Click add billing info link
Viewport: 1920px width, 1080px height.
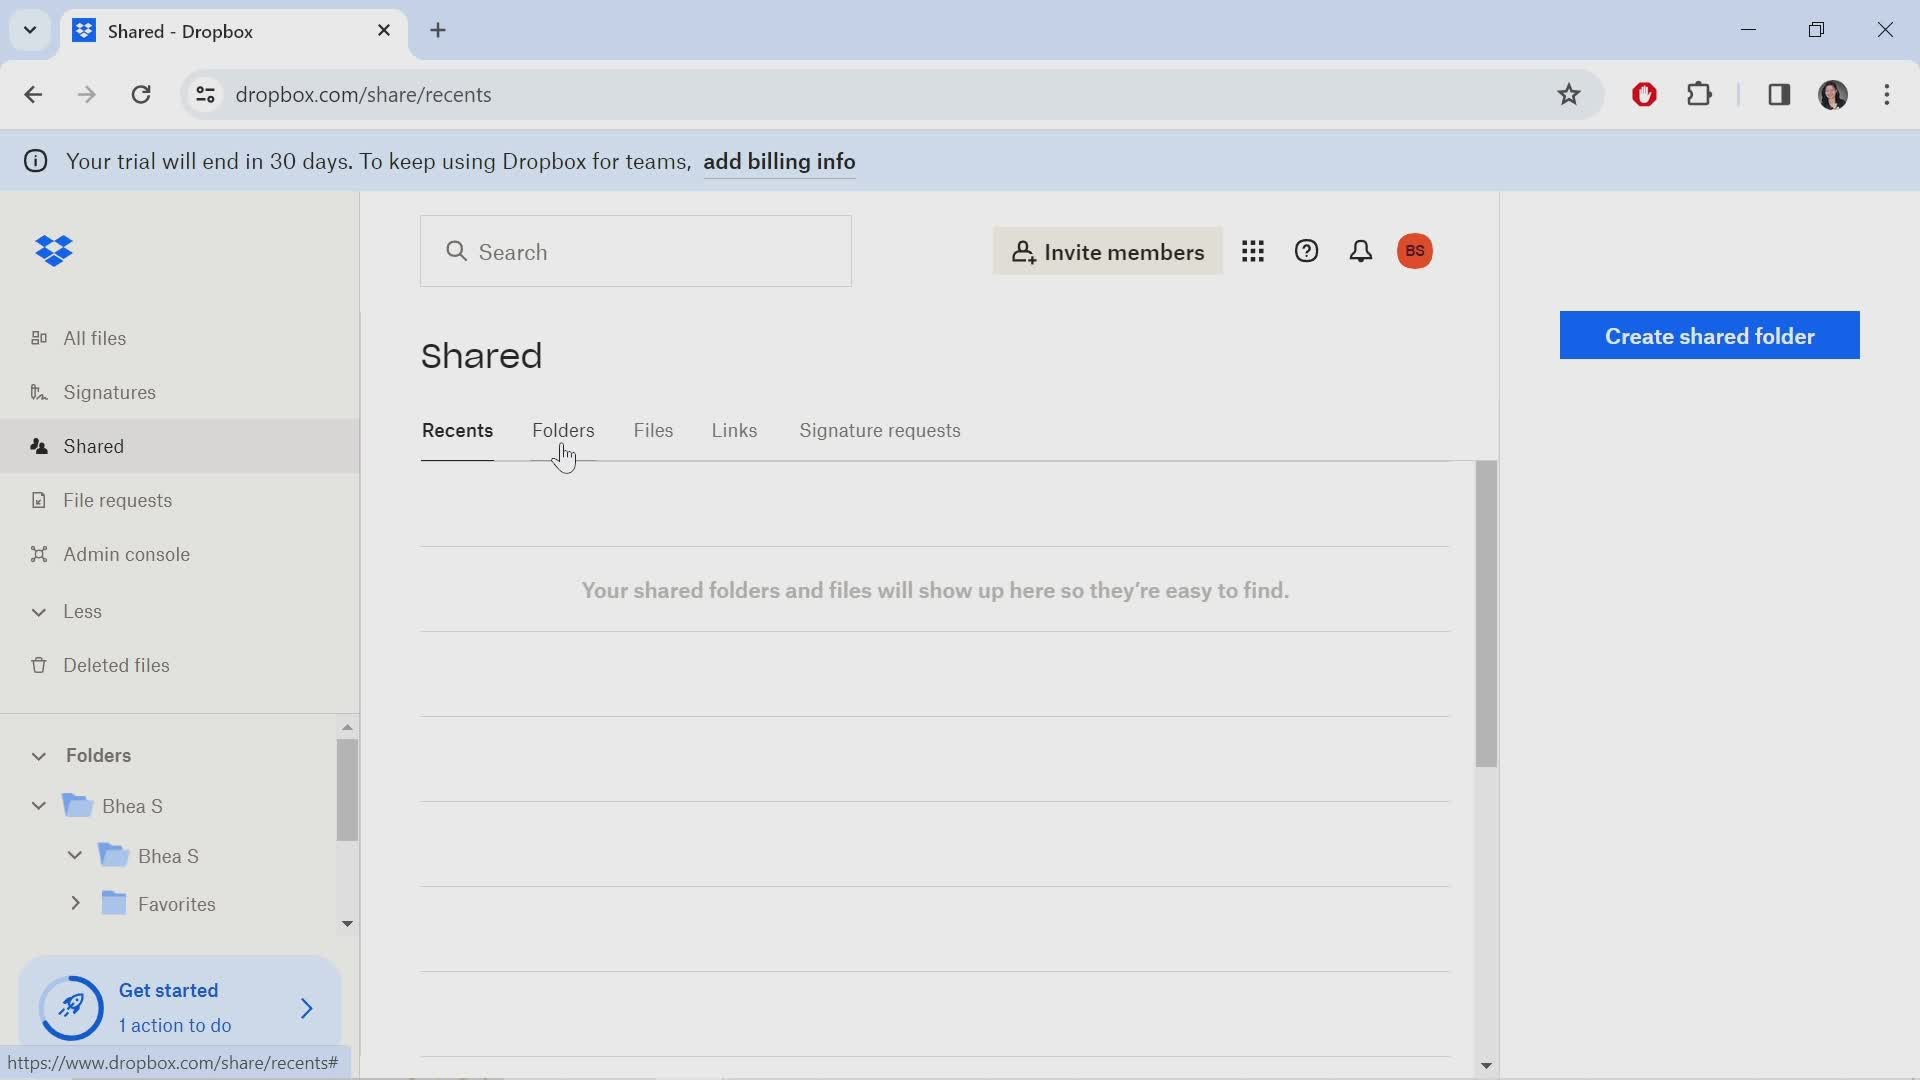(x=779, y=161)
